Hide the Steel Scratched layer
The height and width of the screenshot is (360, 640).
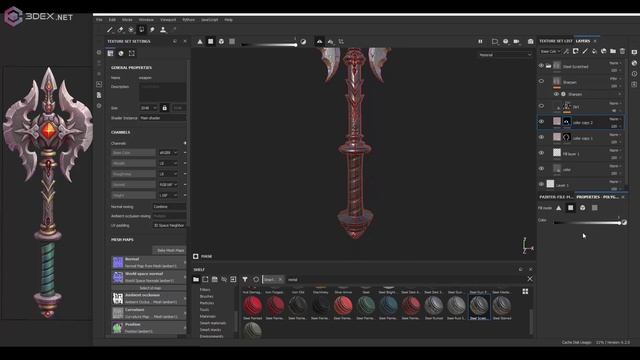click(x=541, y=66)
